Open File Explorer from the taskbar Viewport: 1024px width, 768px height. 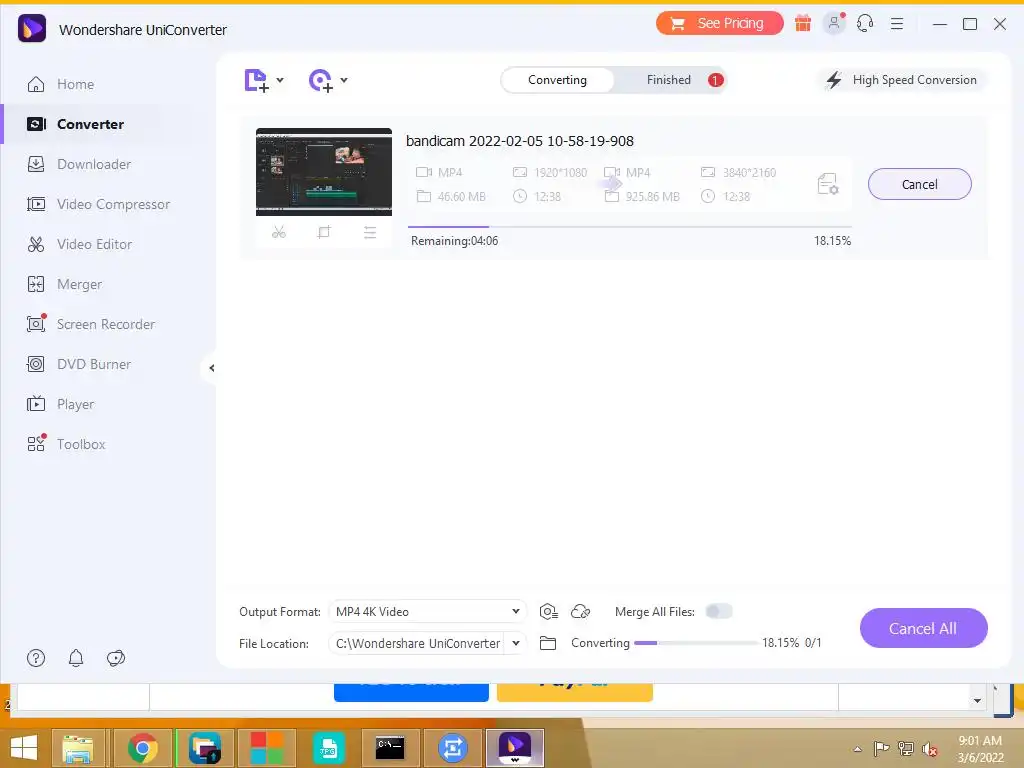pyautogui.click(x=78, y=748)
